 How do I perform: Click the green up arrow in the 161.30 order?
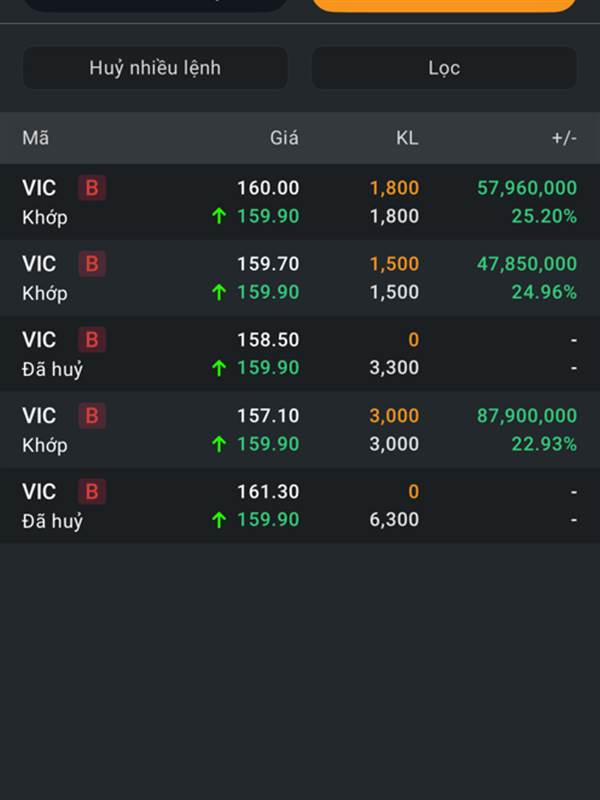(219, 520)
